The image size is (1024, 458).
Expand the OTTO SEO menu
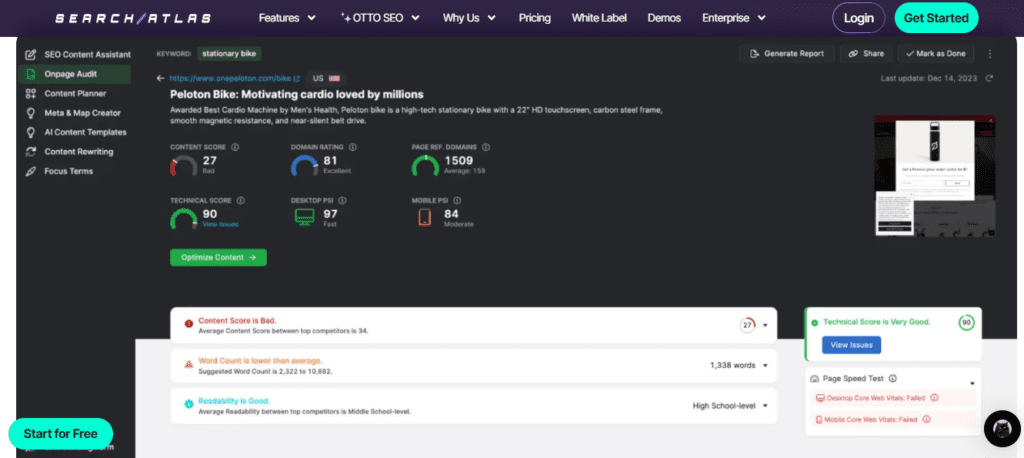point(380,18)
